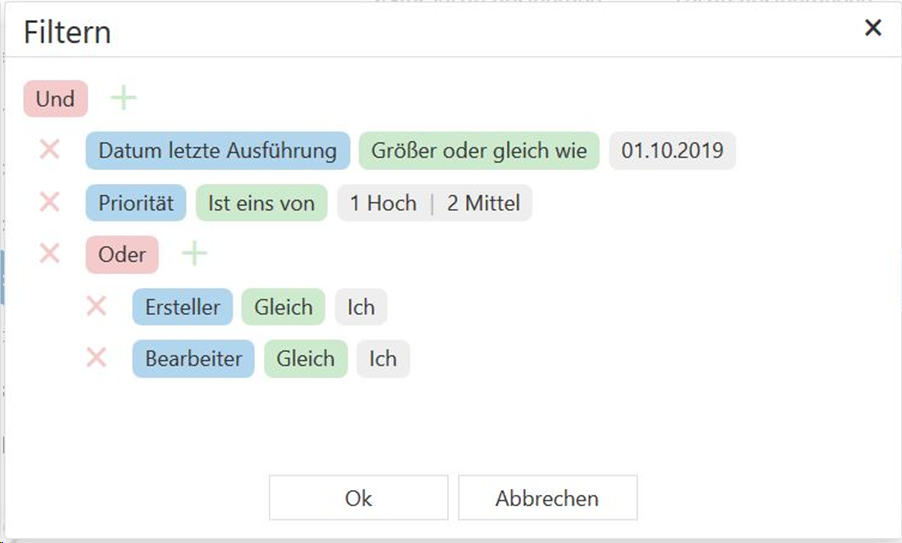The height and width of the screenshot is (543, 902).
Task: Remove the Oder group
Action: [x=49, y=254]
